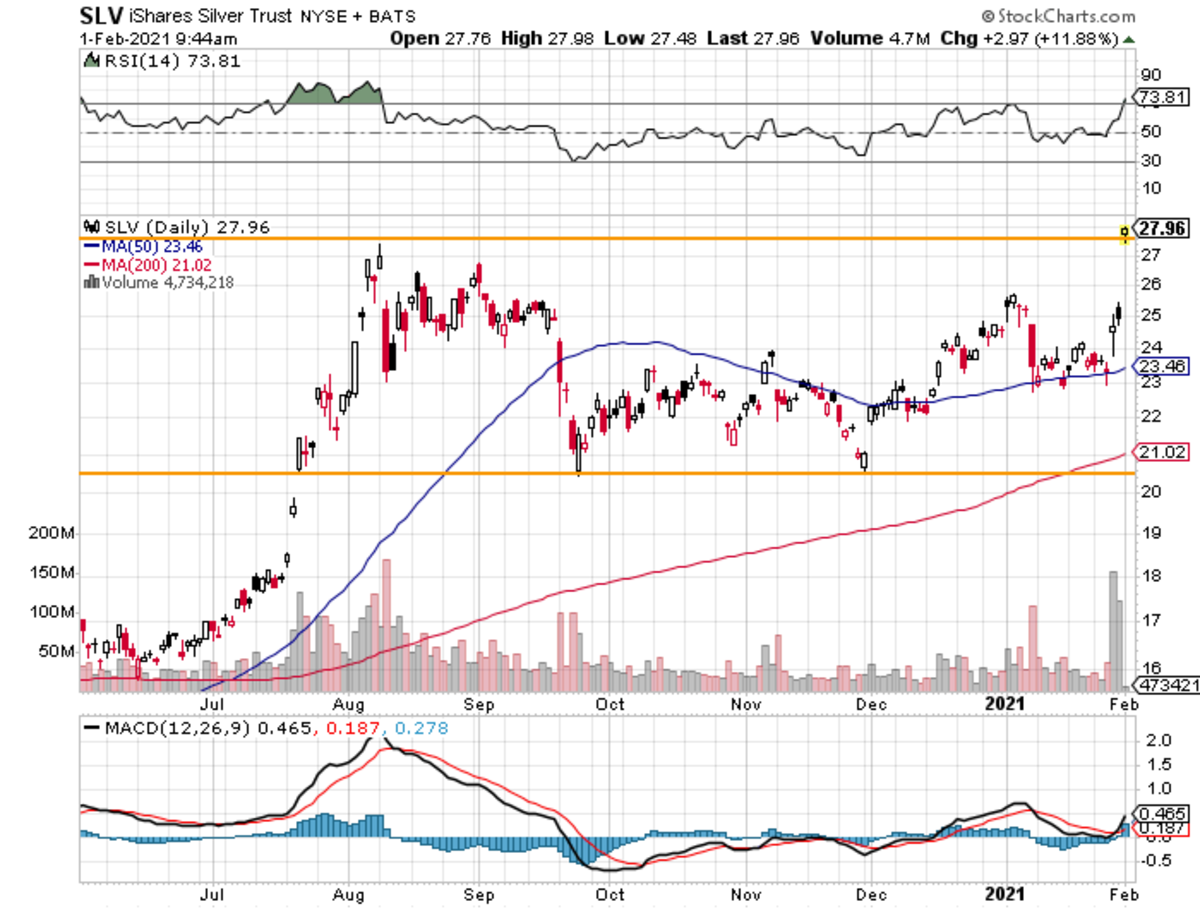Click the 21.02 moving average axis tag

click(x=1160, y=453)
